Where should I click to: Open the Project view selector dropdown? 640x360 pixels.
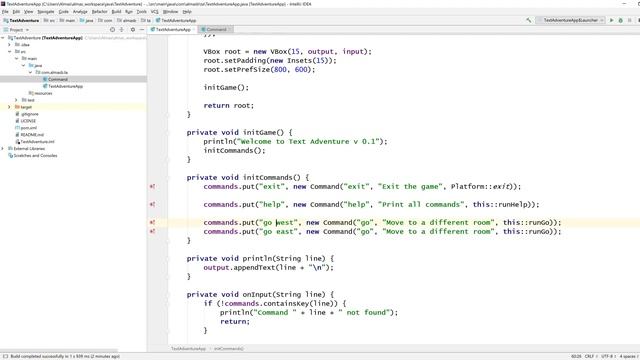16,30
